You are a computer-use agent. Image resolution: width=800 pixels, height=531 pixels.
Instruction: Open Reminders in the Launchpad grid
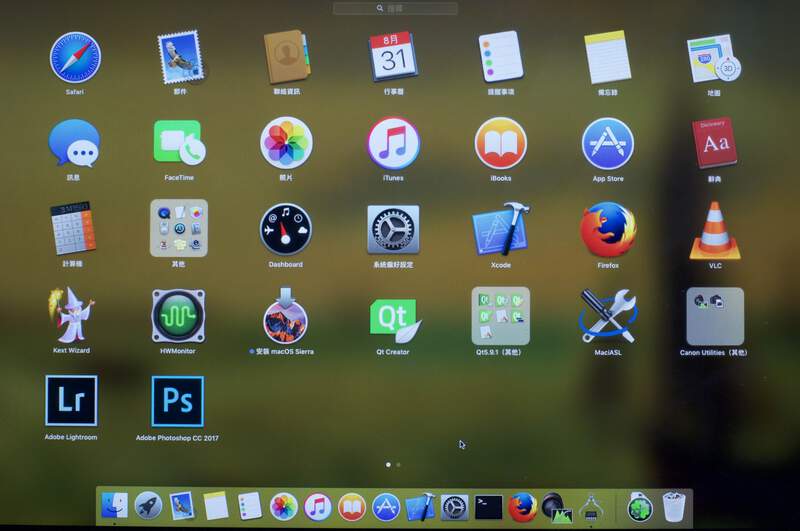point(501,56)
